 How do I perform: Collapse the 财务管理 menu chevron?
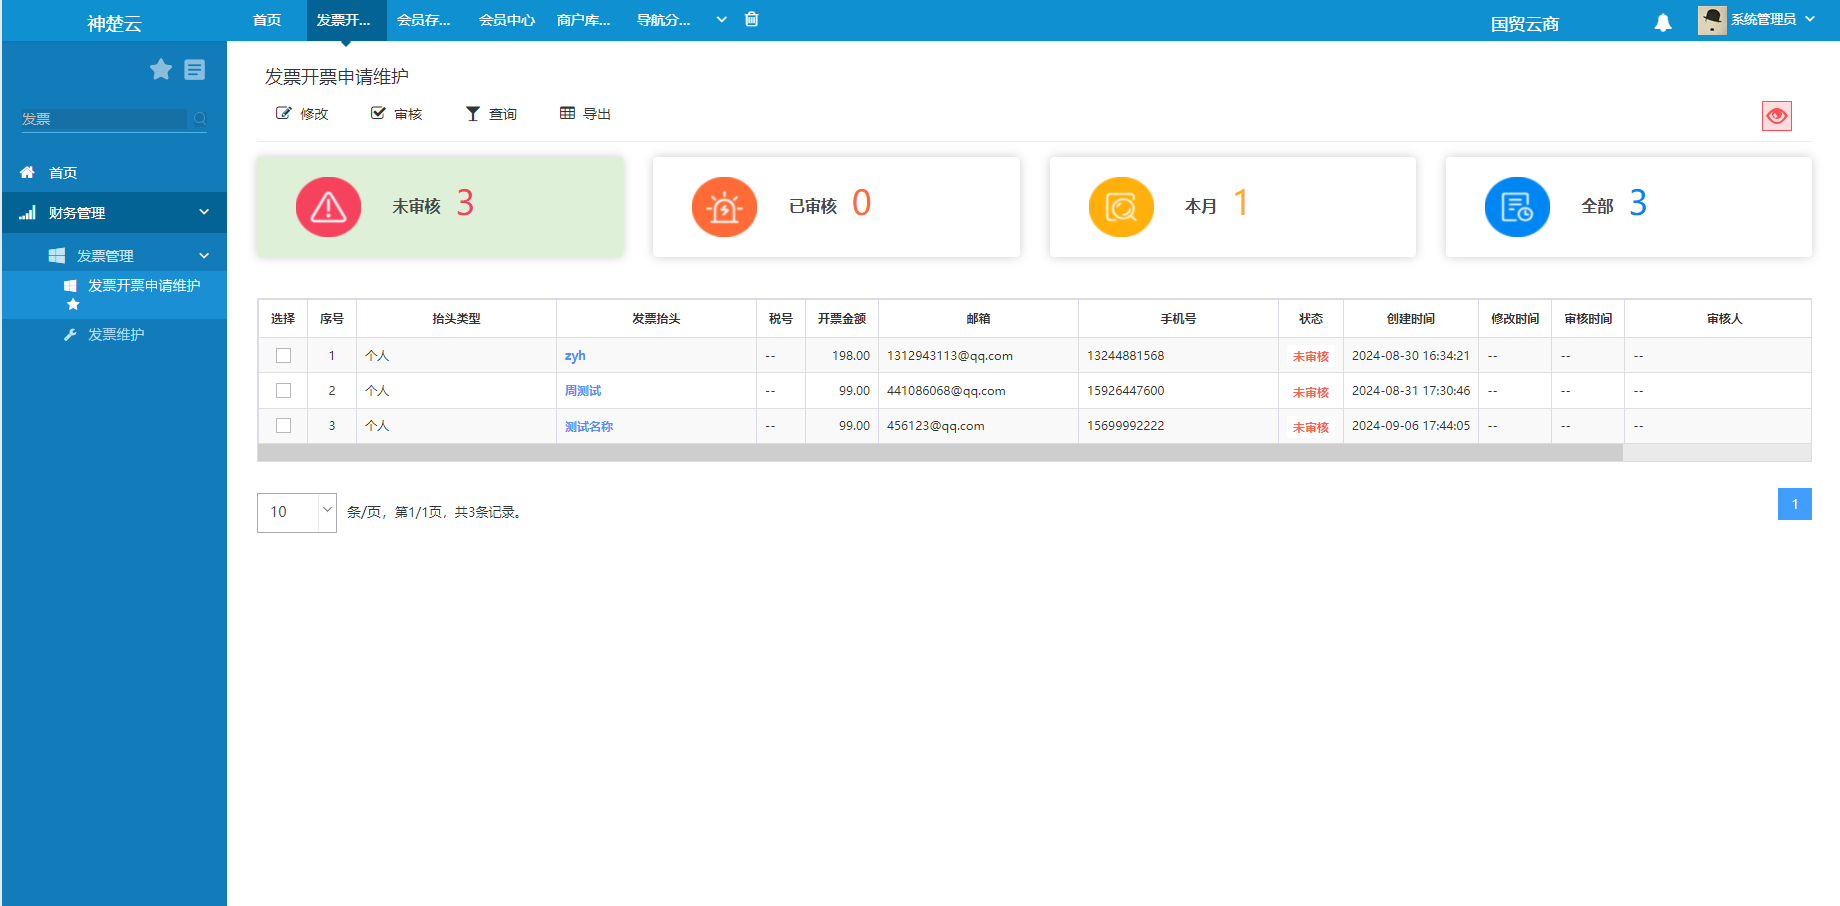pyautogui.click(x=204, y=212)
